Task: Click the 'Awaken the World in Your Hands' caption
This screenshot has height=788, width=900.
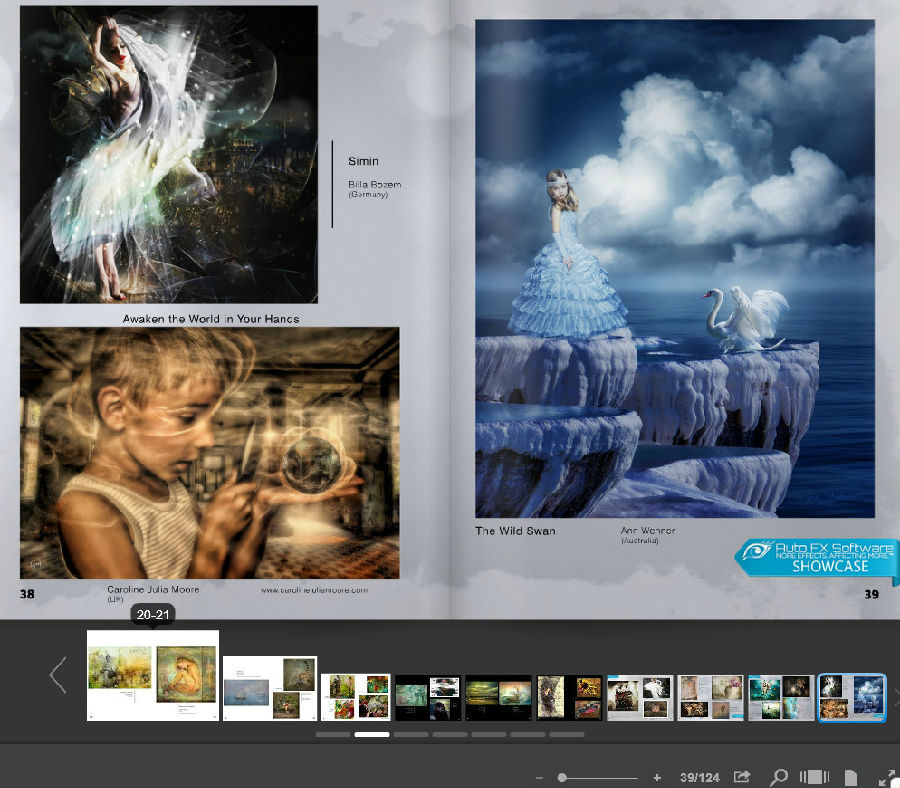Action: (211, 319)
